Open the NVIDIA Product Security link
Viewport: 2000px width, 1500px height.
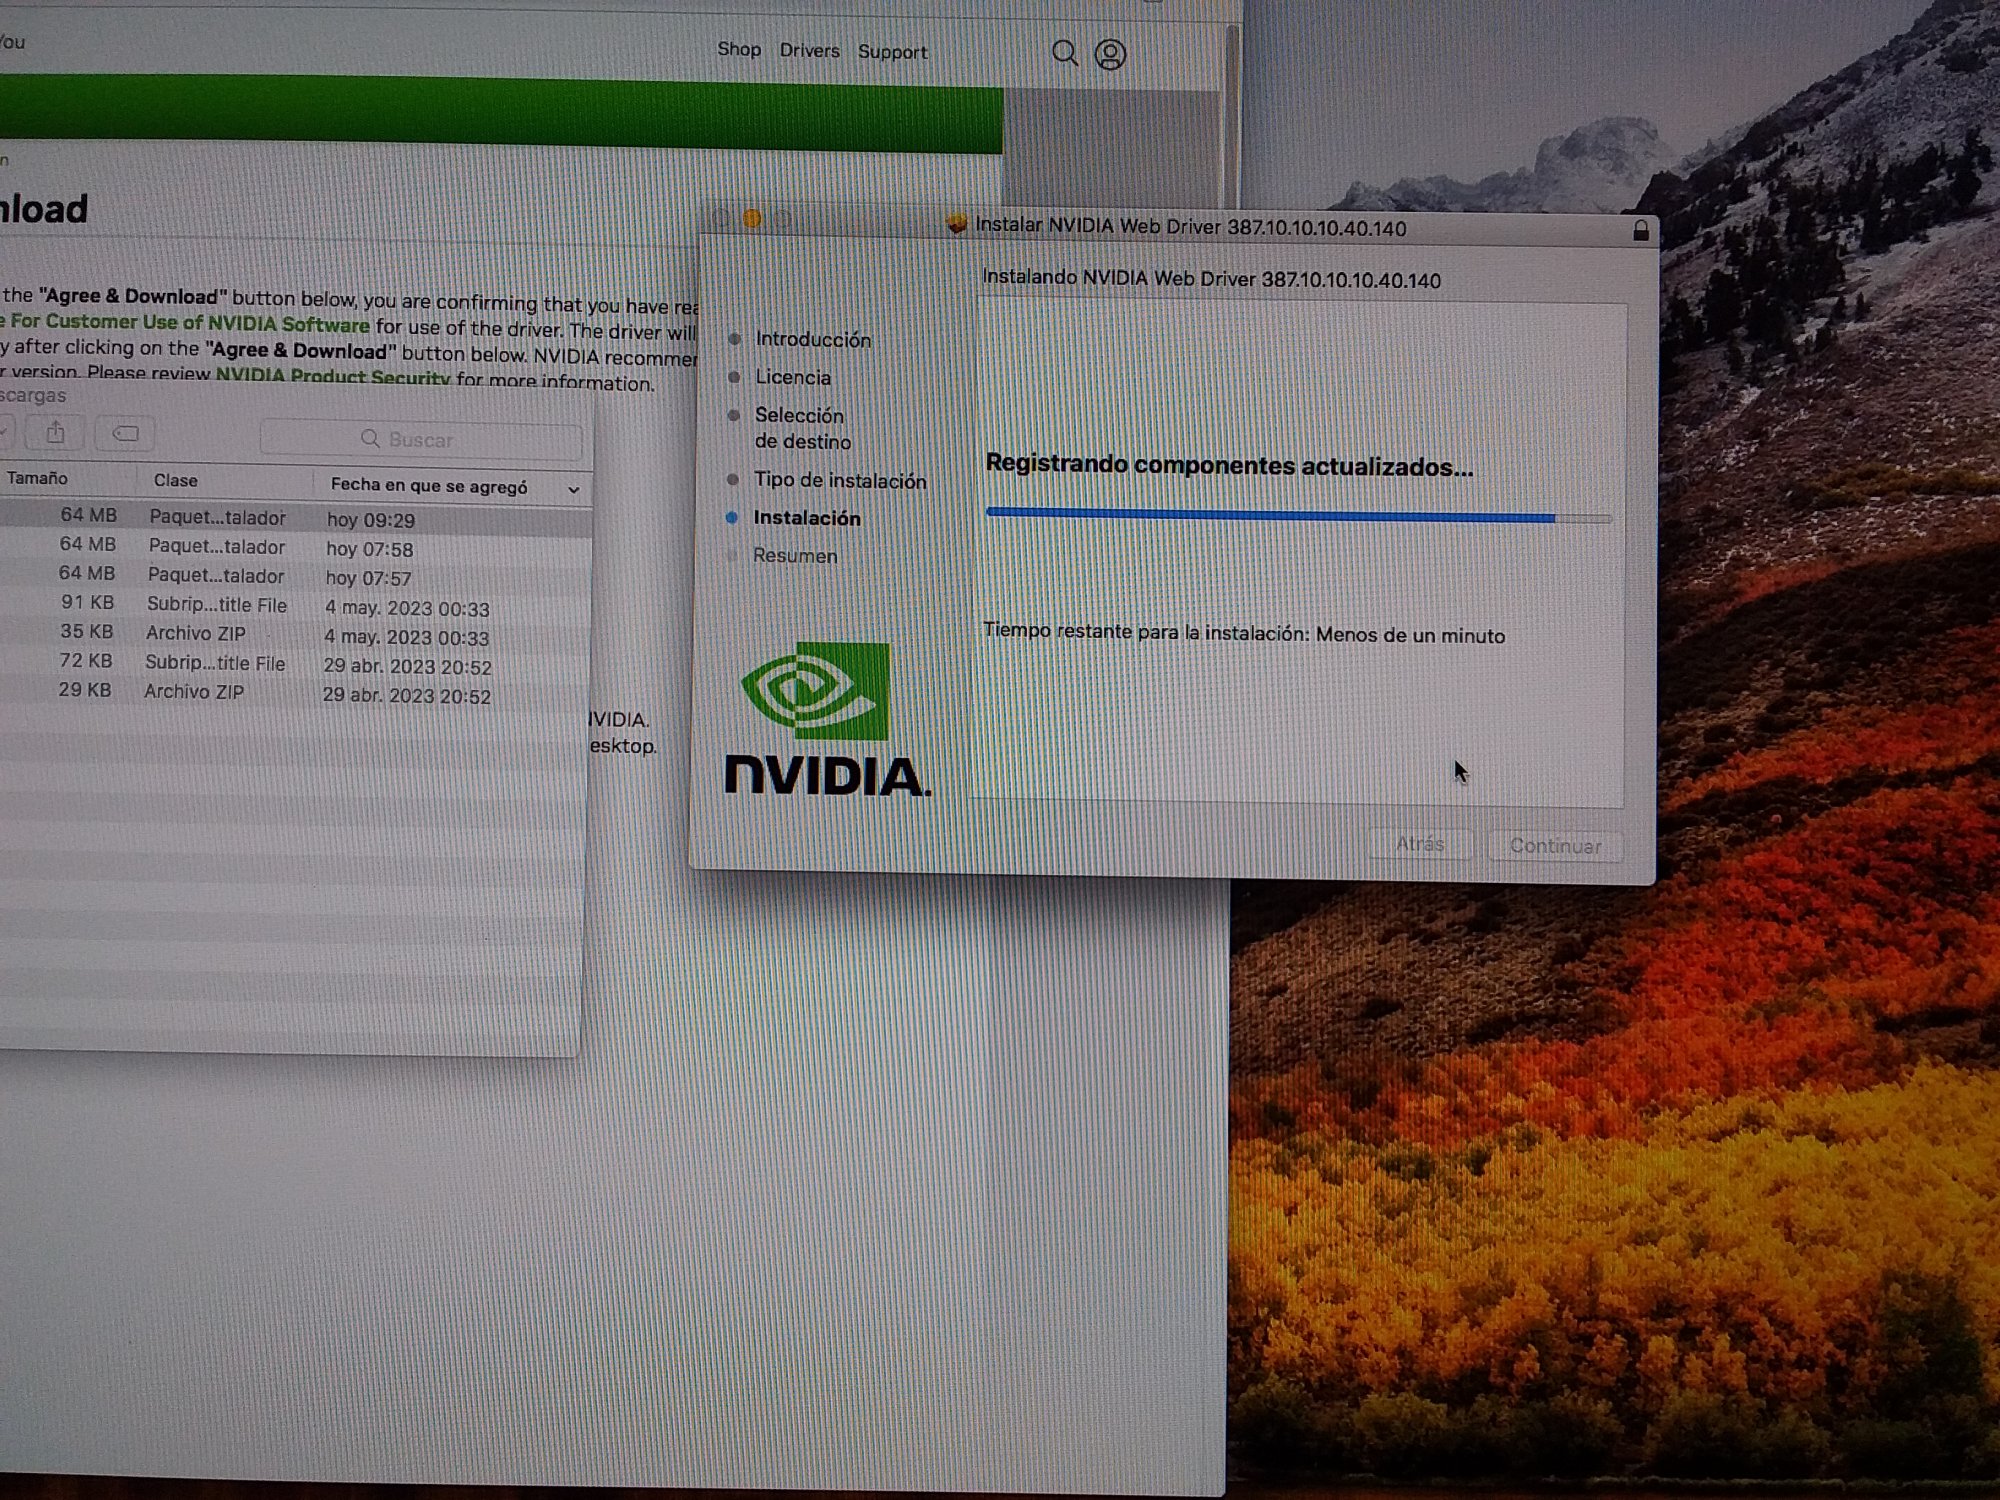point(333,377)
